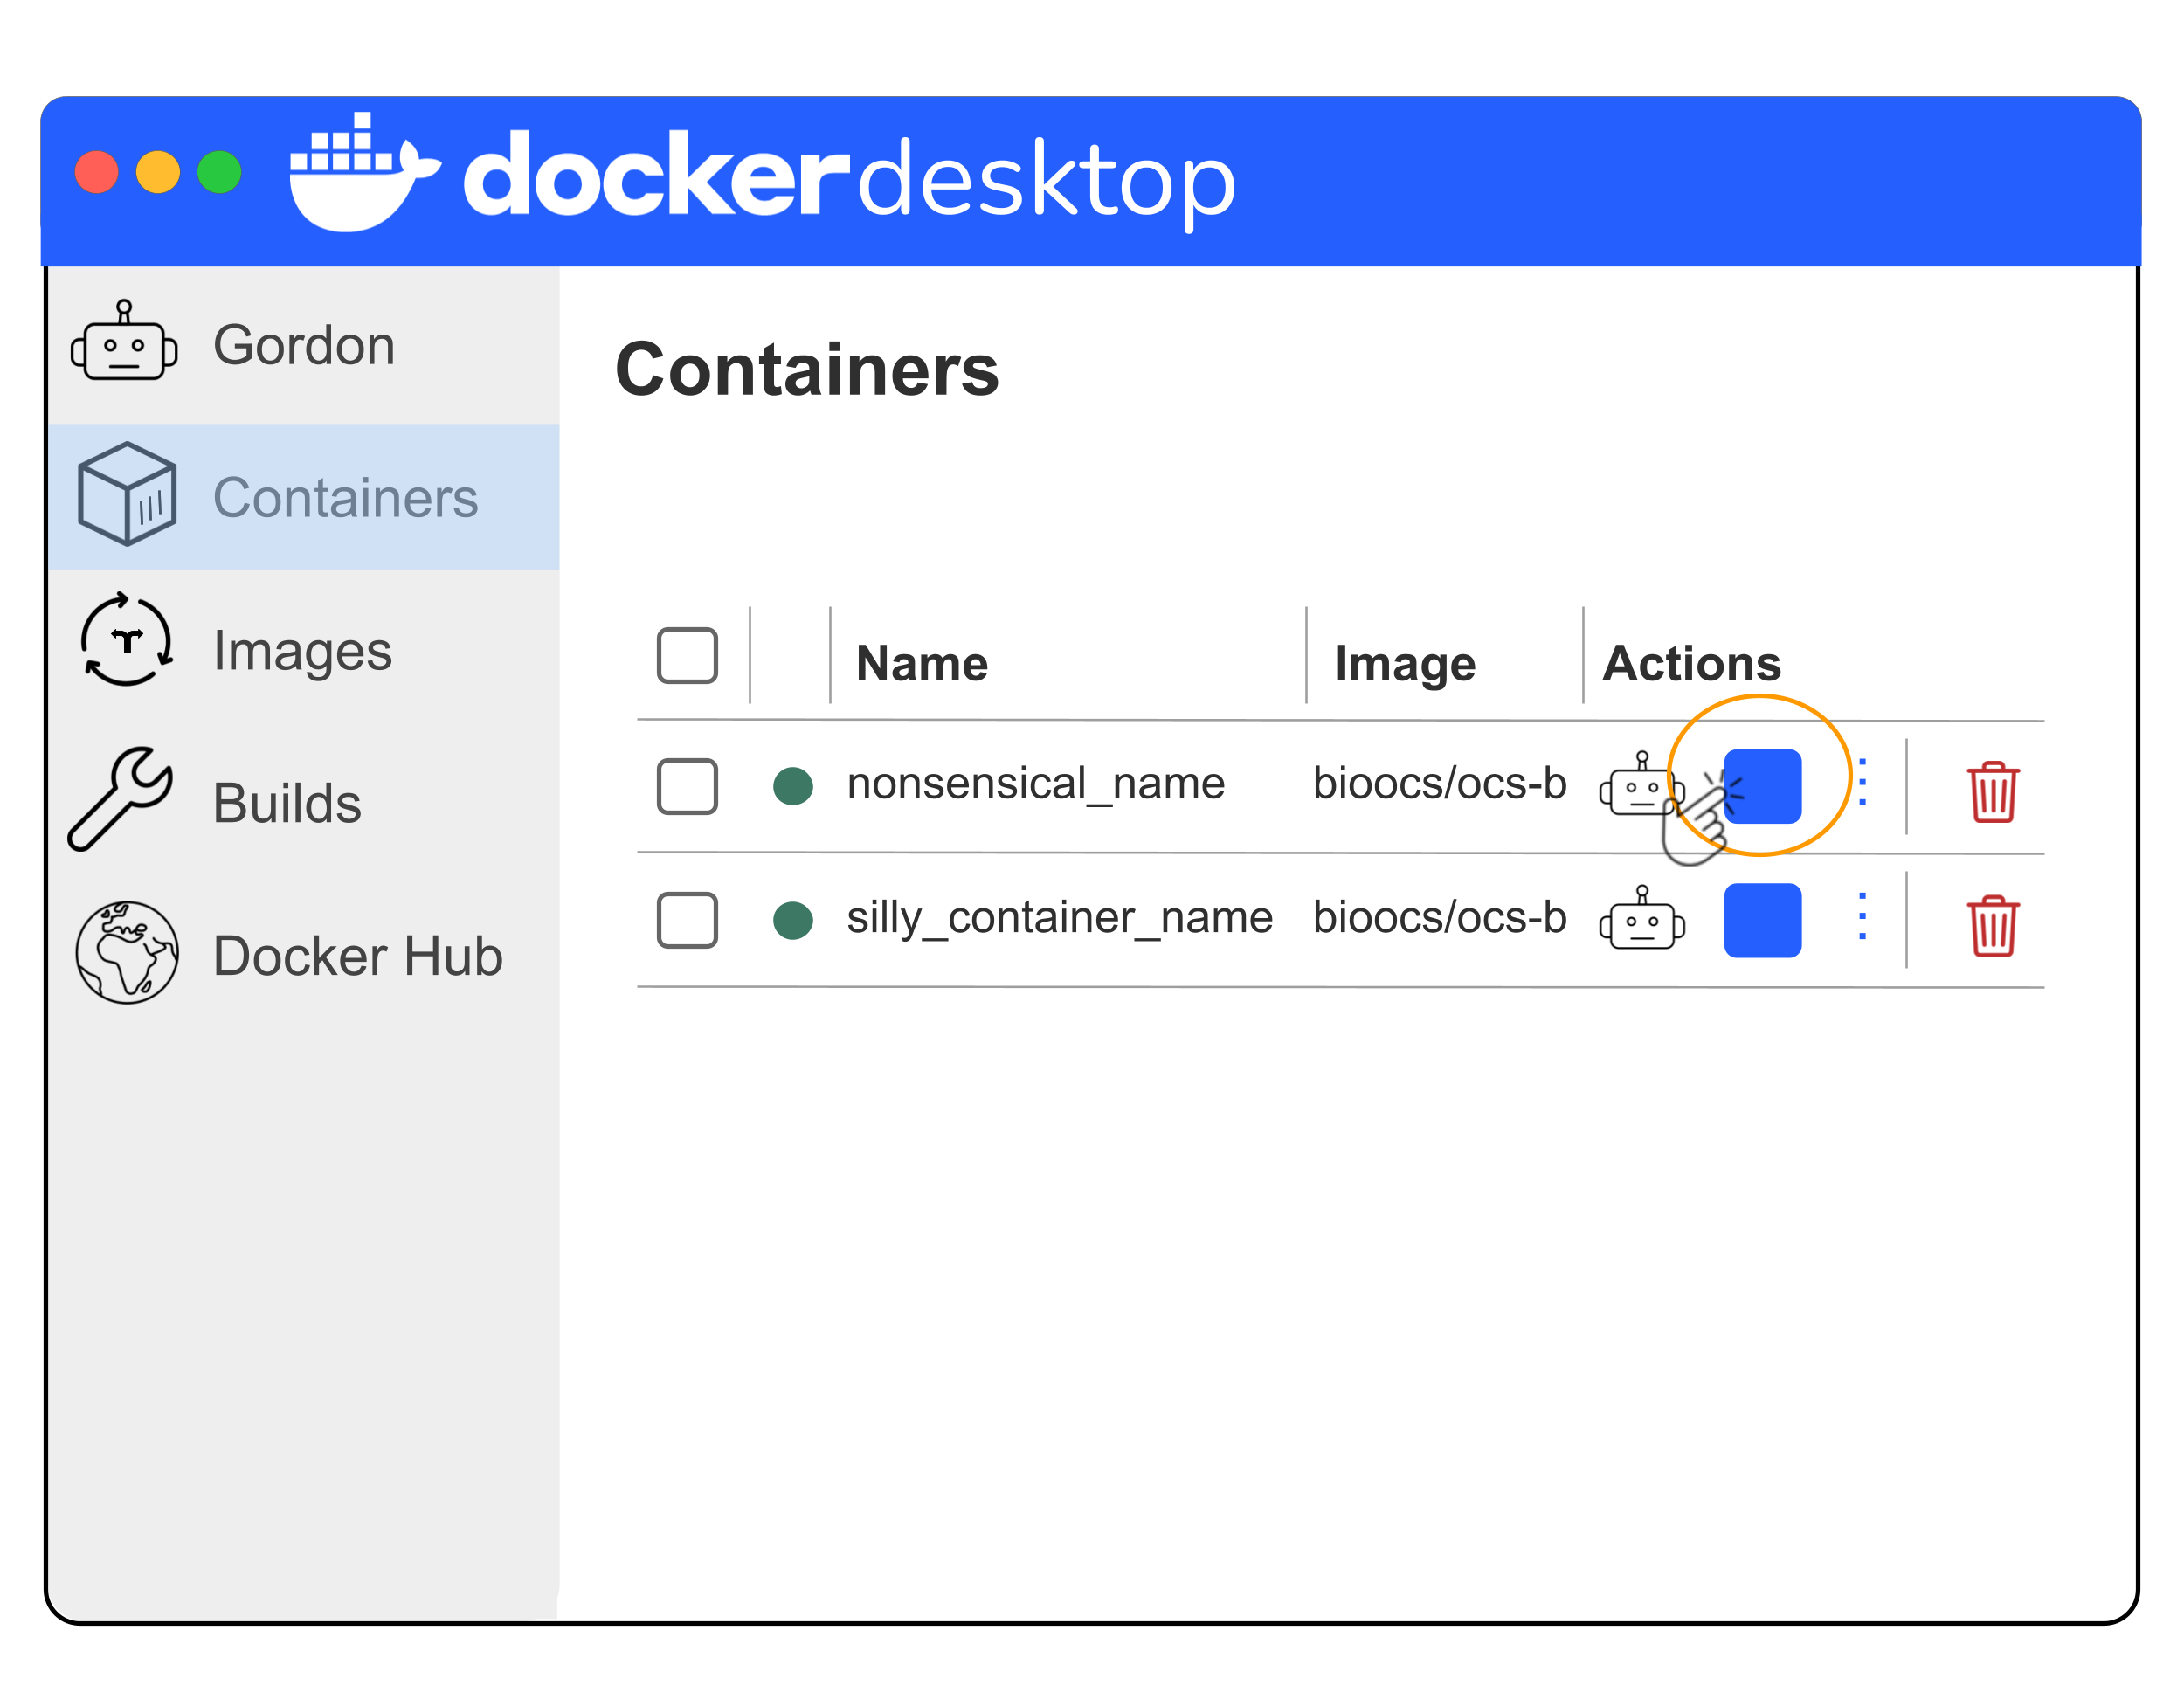This screenshot has width=2184, height=1706.
Task: Select Containers in the sidebar
Action: coord(303,497)
